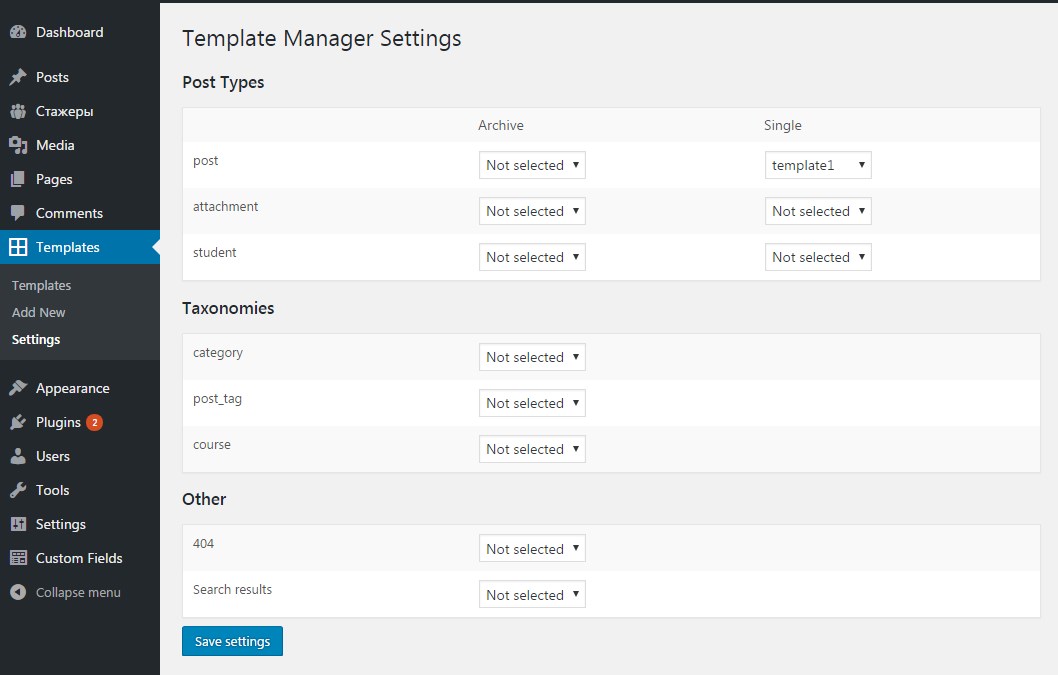Click the Media icon in sidebar
The image size is (1058, 675).
pyautogui.click(x=18, y=145)
